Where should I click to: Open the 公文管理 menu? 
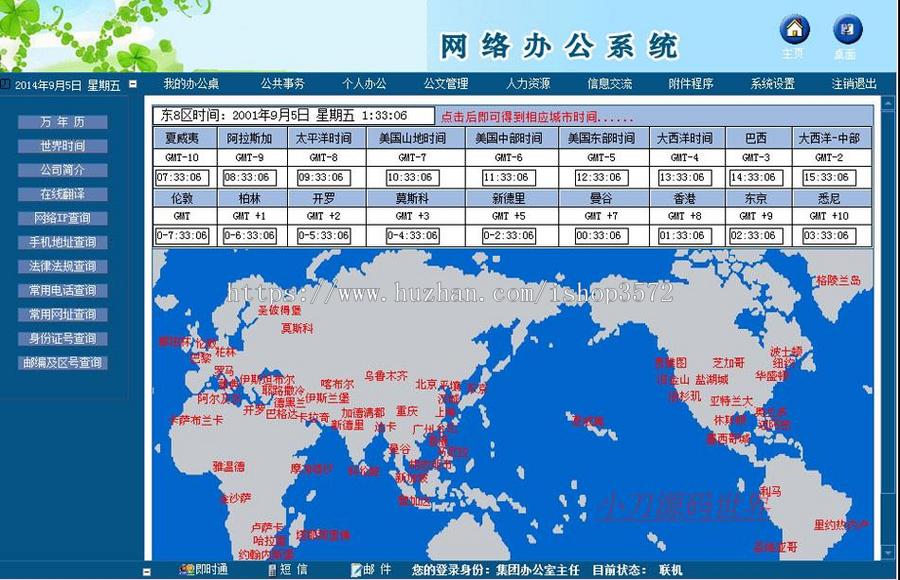point(446,84)
